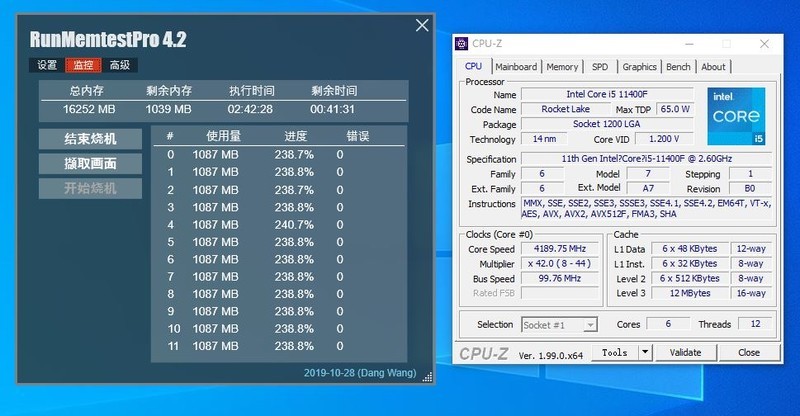Click the Level 3 value 12 MBytes

[x=690, y=293]
